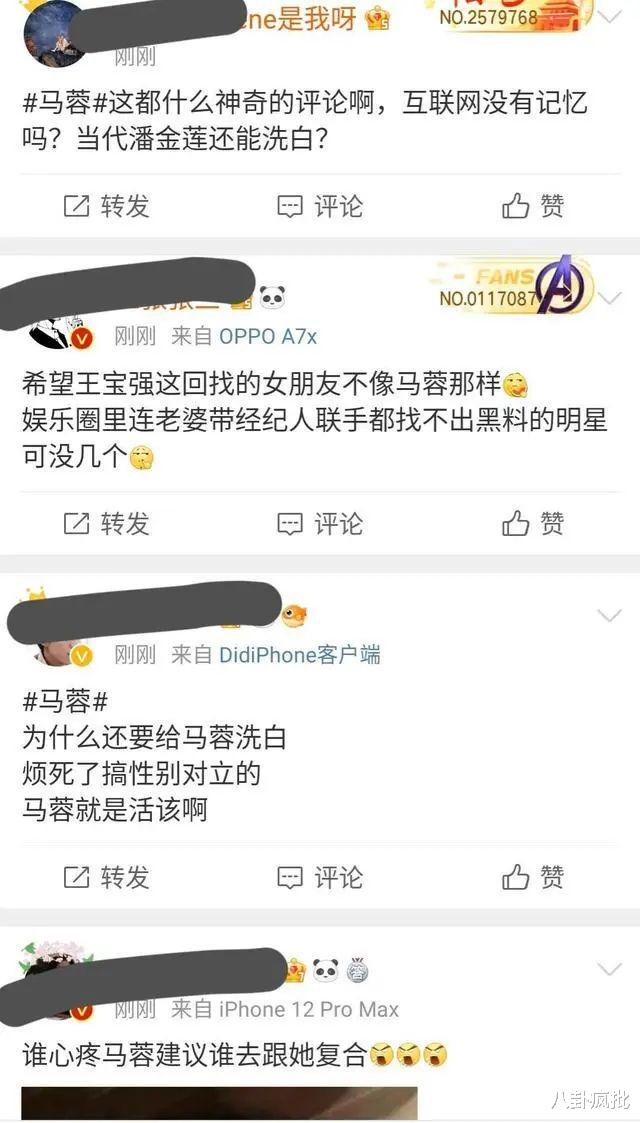Open dropdown chevron beside Avengers FANS badge
The height and width of the screenshot is (1123, 640).
coord(609,297)
